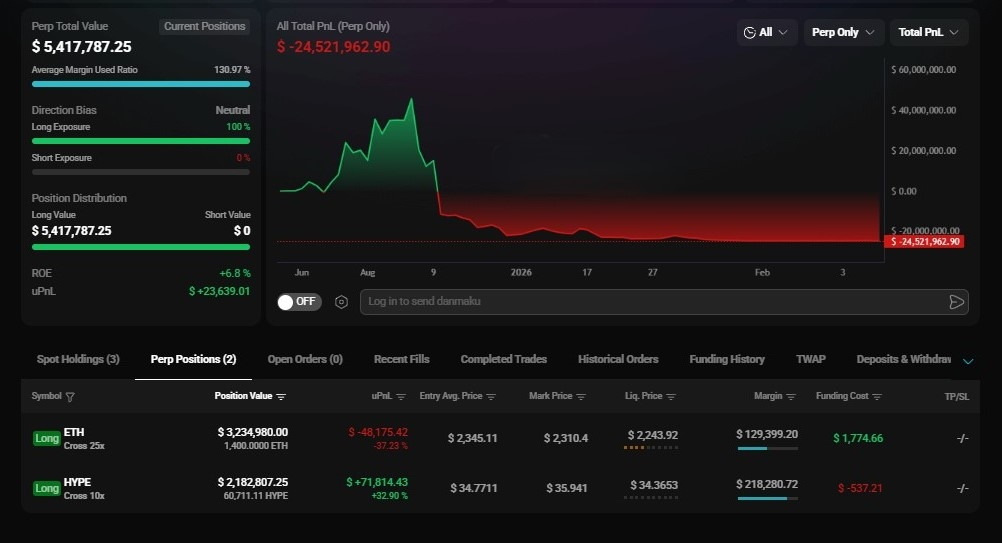This screenshot has width=1002, height=543.
Task: Select the Perp Positions (2) tab
Action: (193, 359)
